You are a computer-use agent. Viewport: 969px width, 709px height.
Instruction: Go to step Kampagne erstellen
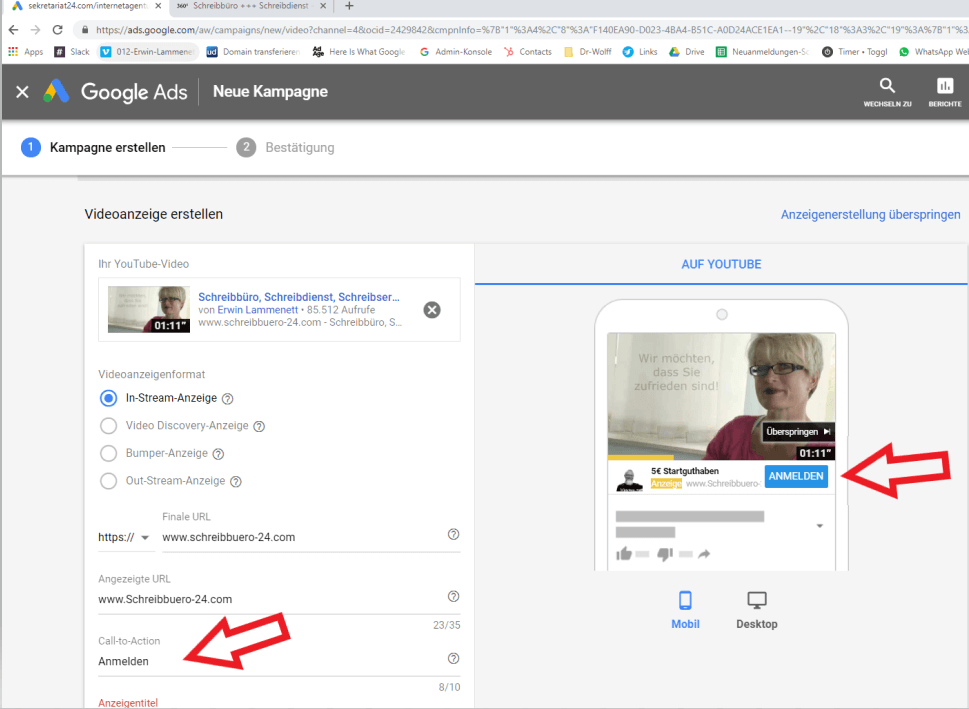93,148
